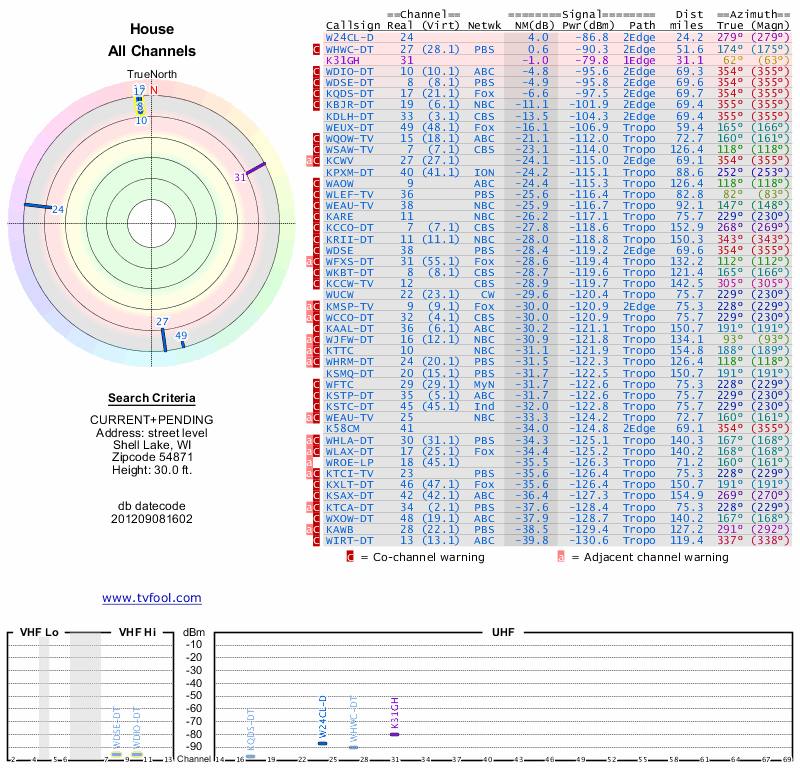Screen dimensions: 800x768
Task: Click the co-channel C icon beside WQOW-TV
Action: point(316,138)
